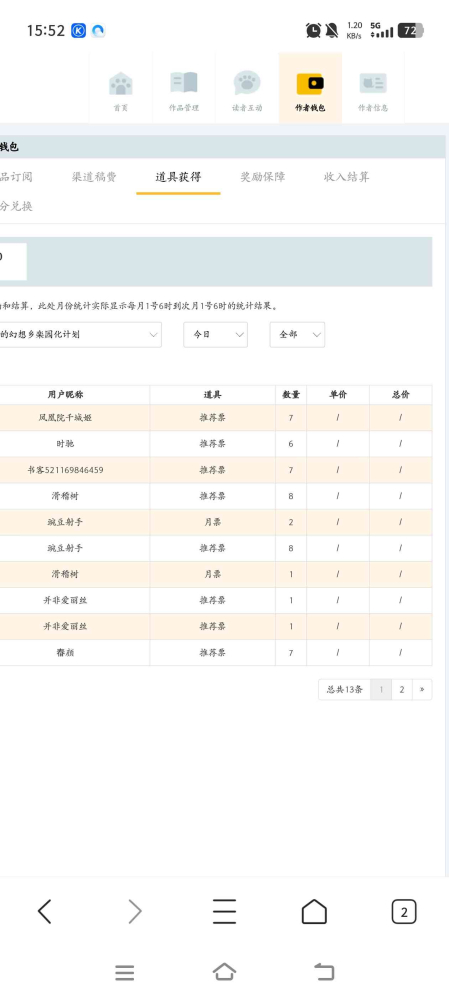This screenshot has height=999, width=449.
Task: Tap the battery indicator showing 72
Action: [411, 30]
